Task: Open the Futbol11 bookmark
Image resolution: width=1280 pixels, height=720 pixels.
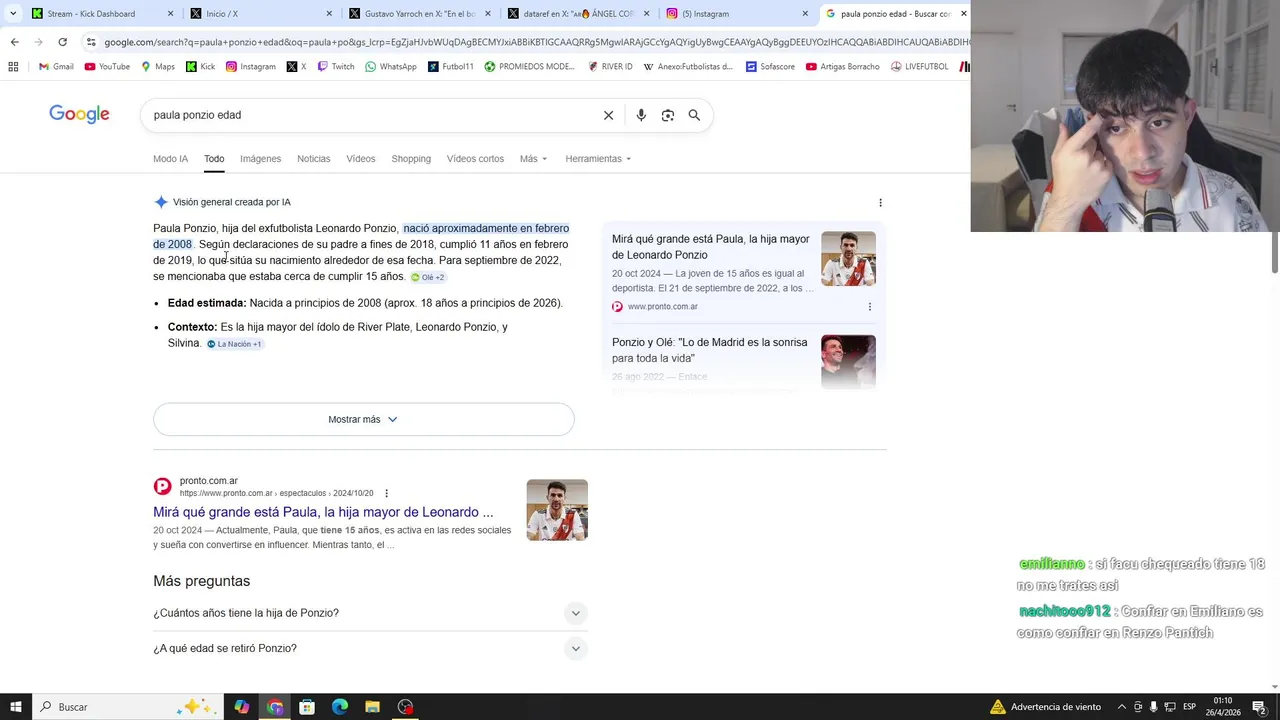Action: tap(451, 67)
